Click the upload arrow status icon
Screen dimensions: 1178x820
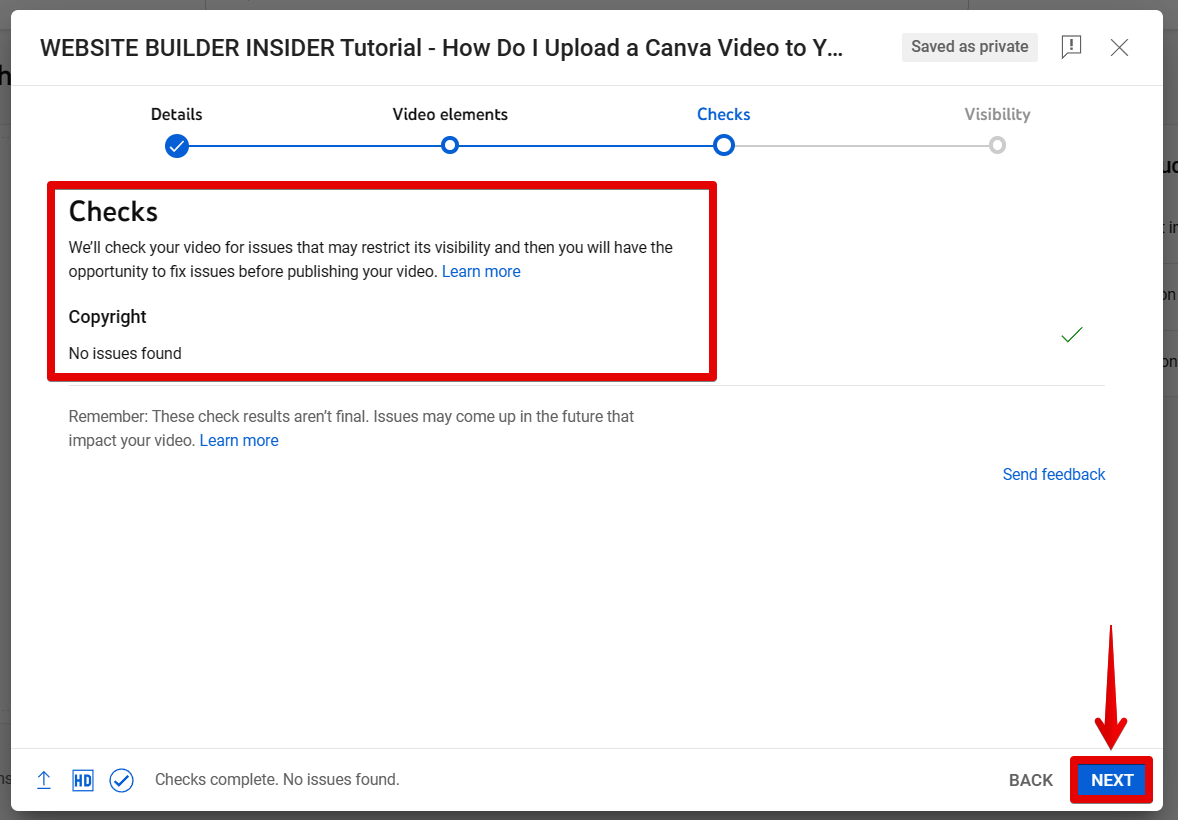(x=44, y=780)
